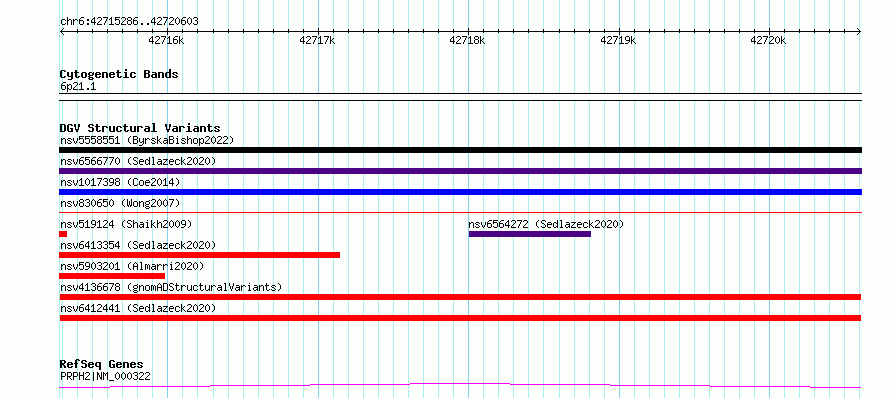Screen dimensions: 890x398
Task: Click the chr6:42715286..42720603 coordinate label
Action: click(129, 22)
